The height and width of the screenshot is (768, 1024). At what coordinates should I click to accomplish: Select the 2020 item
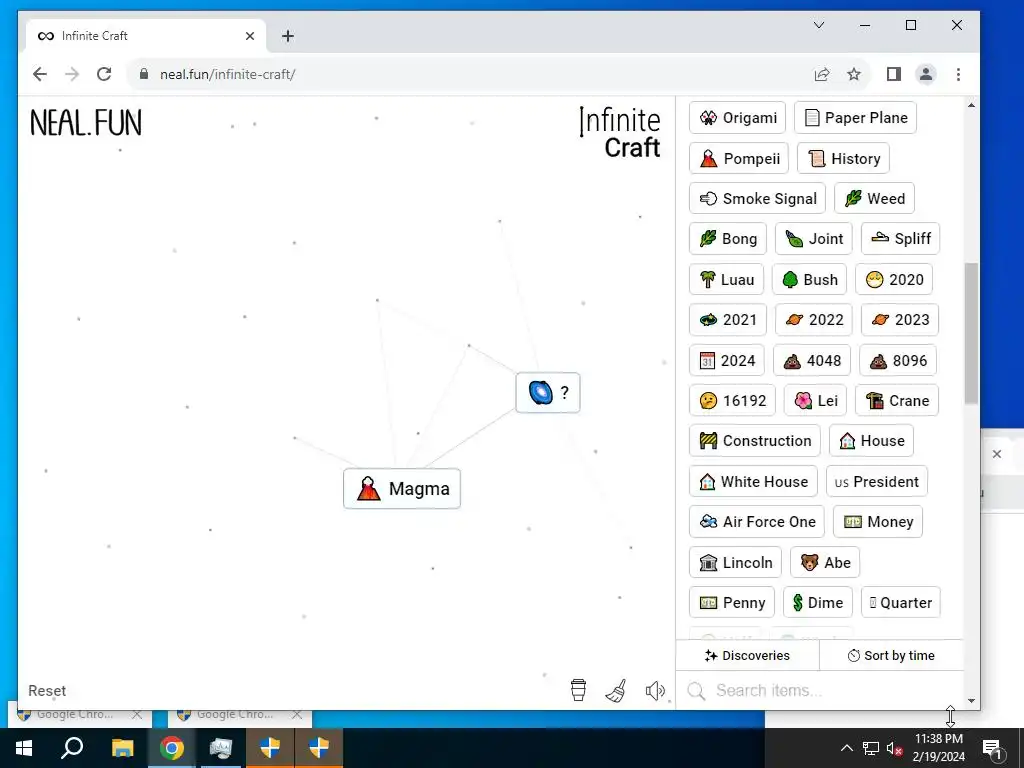(894, 280)
